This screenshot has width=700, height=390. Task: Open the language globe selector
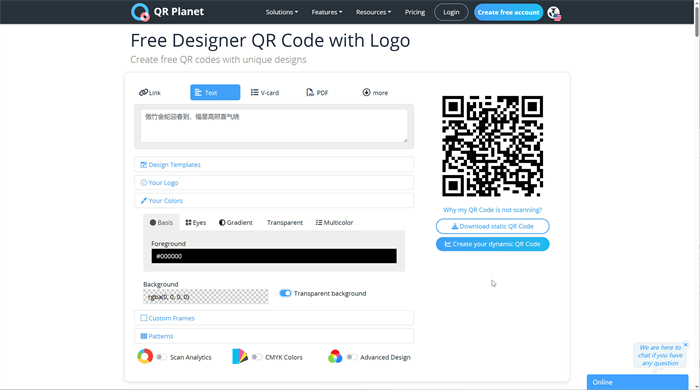(554, 13)
